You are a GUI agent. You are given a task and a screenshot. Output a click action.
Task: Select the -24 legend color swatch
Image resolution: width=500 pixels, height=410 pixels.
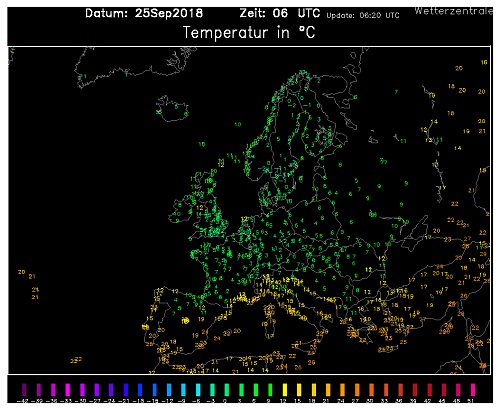(x=111, y=390)
